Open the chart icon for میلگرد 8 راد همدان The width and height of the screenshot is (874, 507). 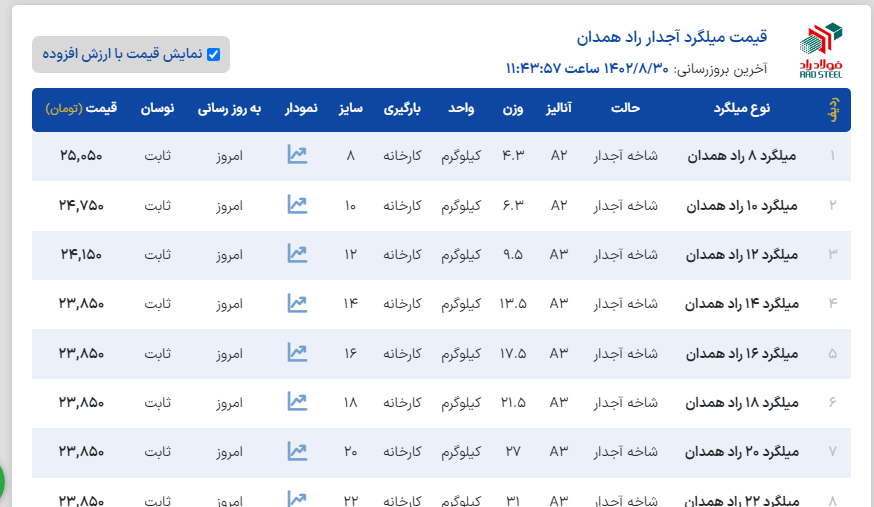297,155
